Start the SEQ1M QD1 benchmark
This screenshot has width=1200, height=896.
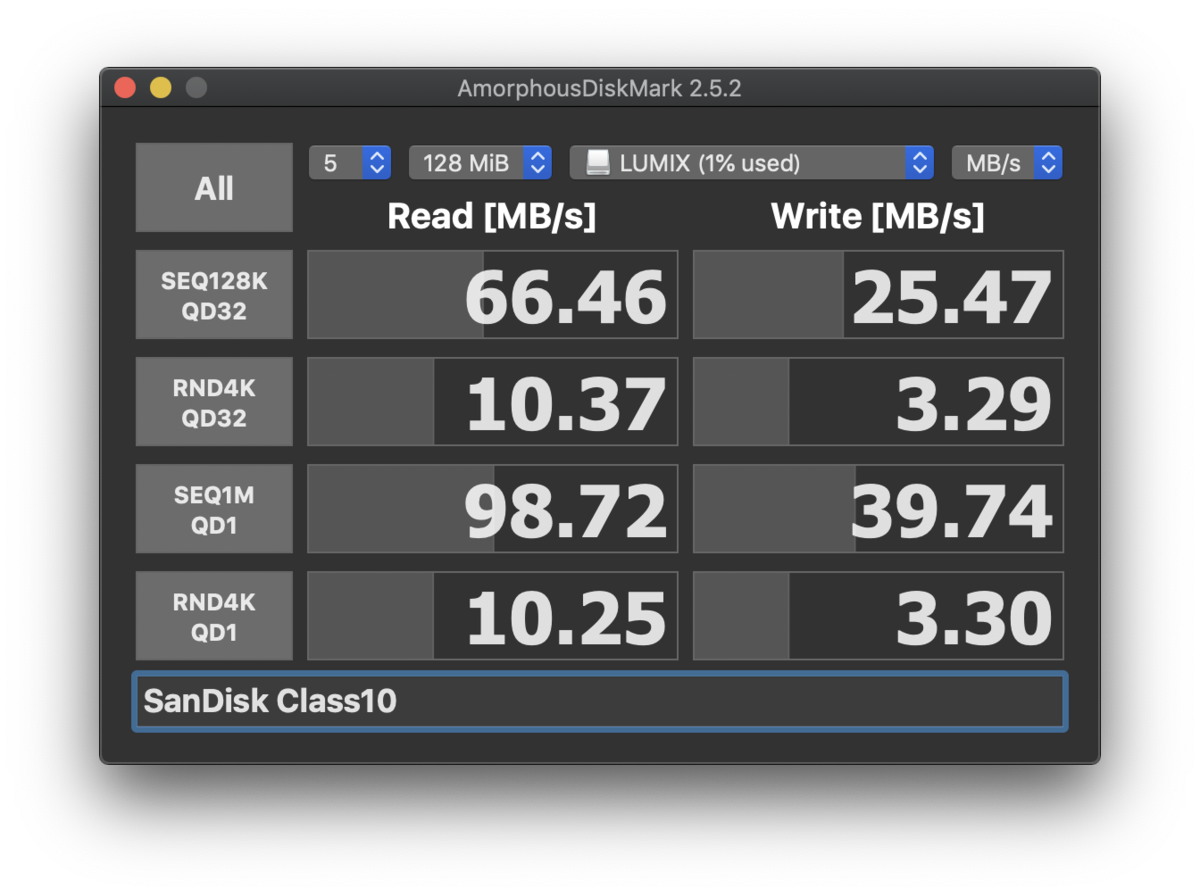click(x=214, y=509)
